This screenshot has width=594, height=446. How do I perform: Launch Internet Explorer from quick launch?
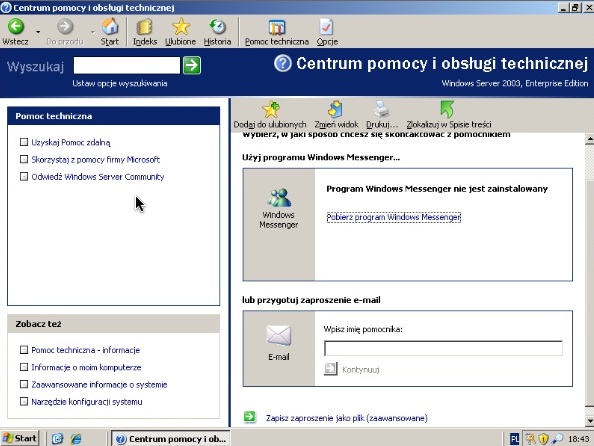click(x=76, y=438)
